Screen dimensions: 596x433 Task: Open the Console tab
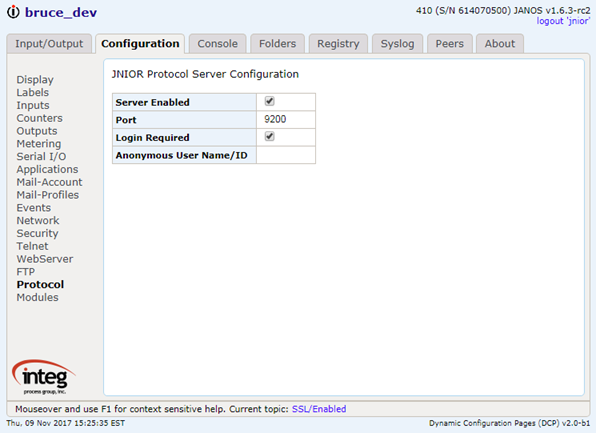coord(217,44)
